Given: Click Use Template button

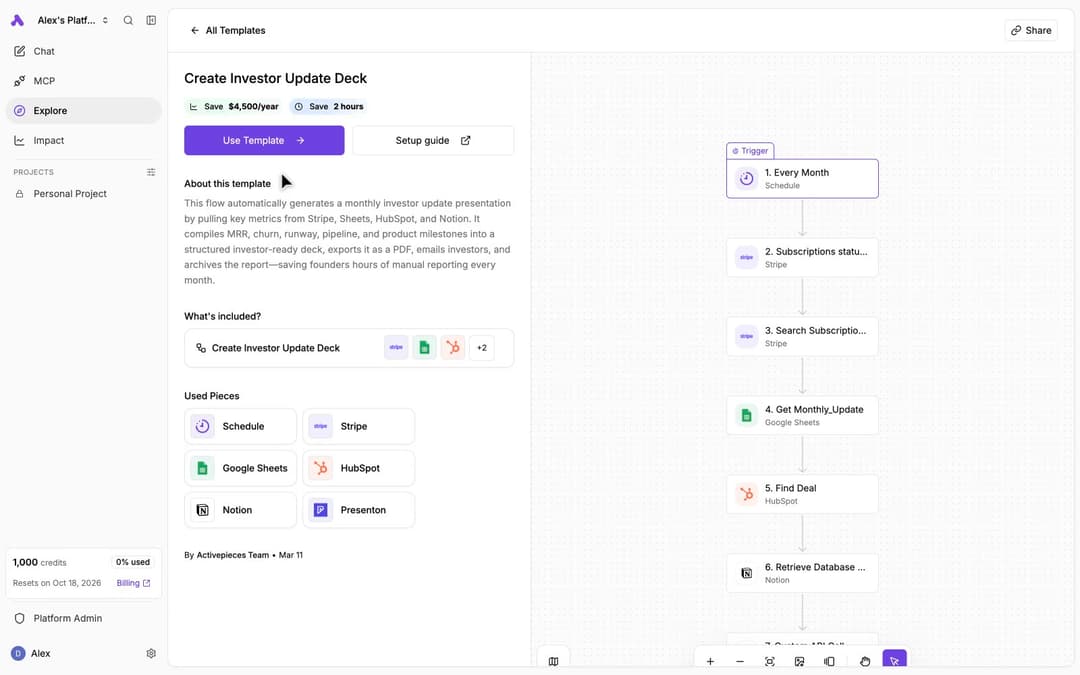Looking at the screenshot, I should tap(264, 141).
